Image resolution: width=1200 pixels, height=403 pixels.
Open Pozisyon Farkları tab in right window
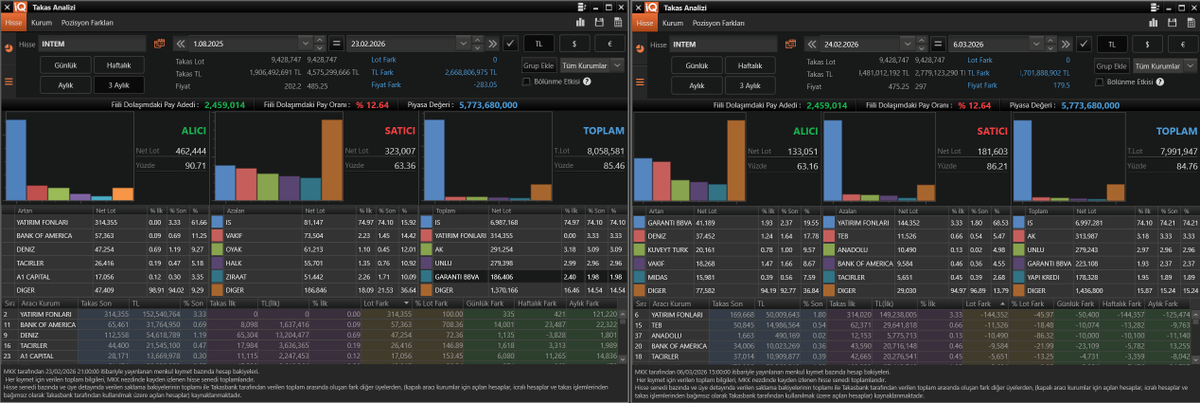719,21
